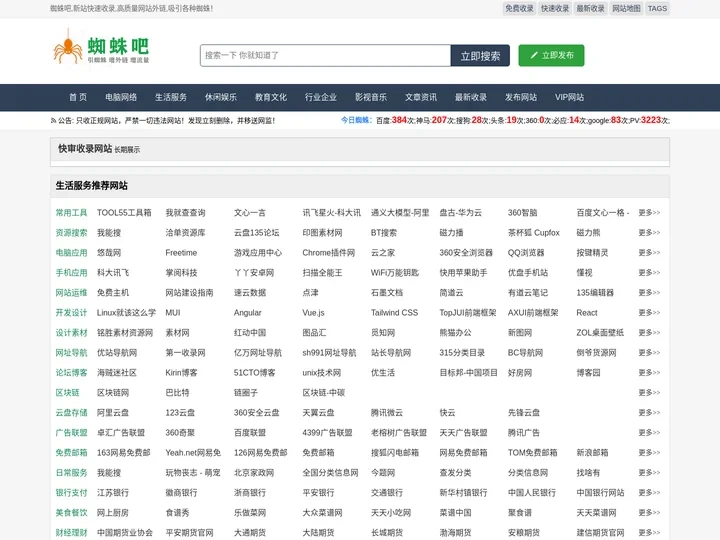Expand 更多>> in the 资源搜索 row
This screenshot has width=720, height=540.
point(649,233)
